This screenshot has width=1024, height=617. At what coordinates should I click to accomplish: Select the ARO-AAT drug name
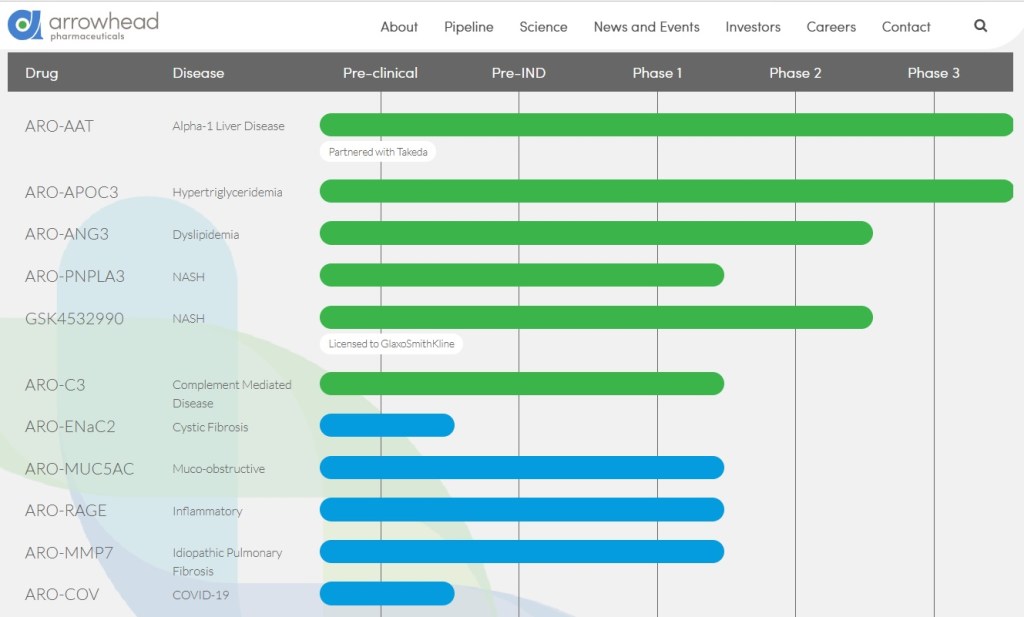coord(59,126)
